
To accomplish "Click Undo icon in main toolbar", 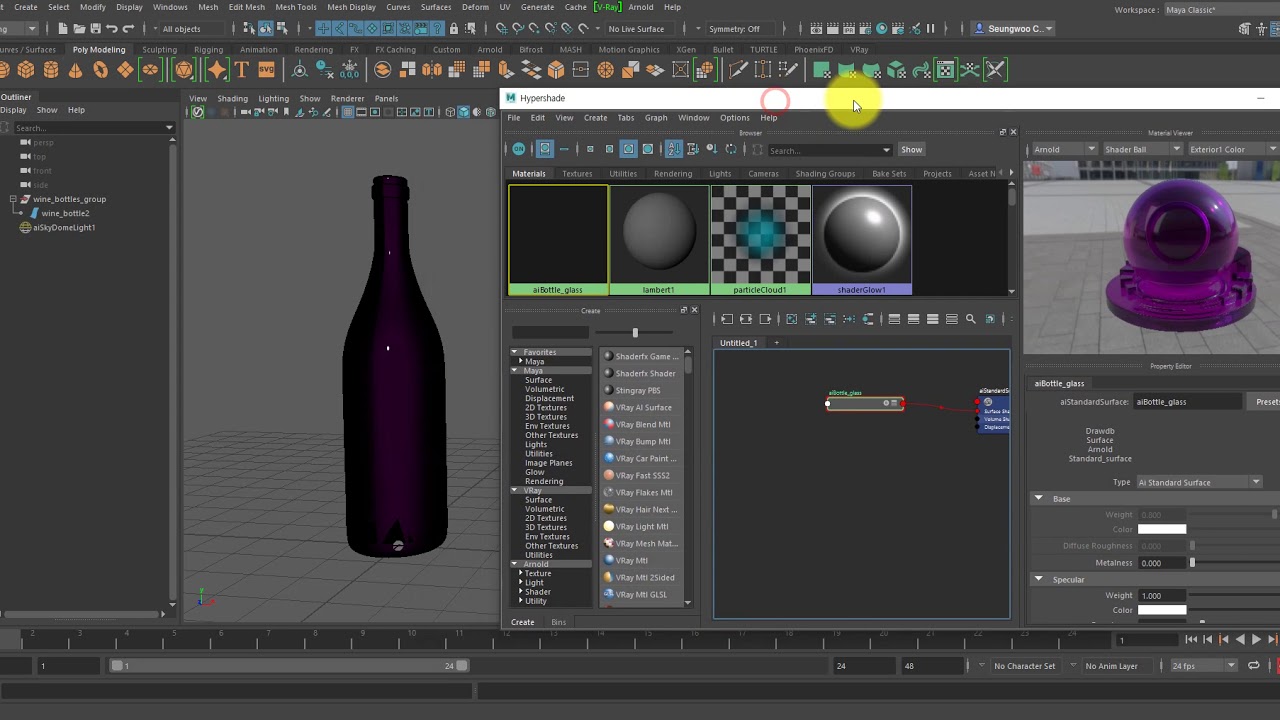I will click(112, 29).
